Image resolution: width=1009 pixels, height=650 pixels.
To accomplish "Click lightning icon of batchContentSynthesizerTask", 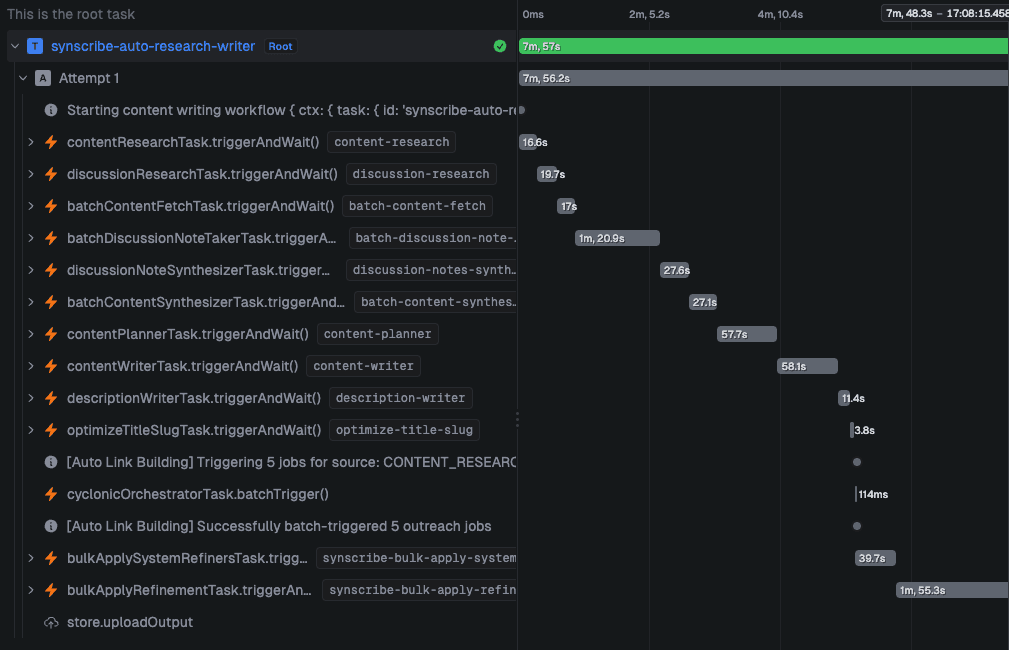I will pyautogui.click(x=51, y=302).
